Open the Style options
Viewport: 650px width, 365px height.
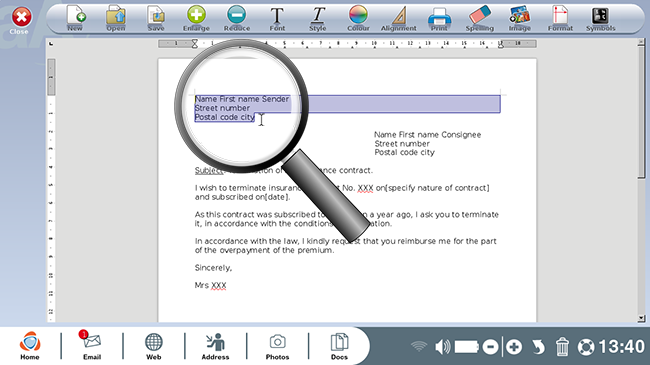pos(318,18)
